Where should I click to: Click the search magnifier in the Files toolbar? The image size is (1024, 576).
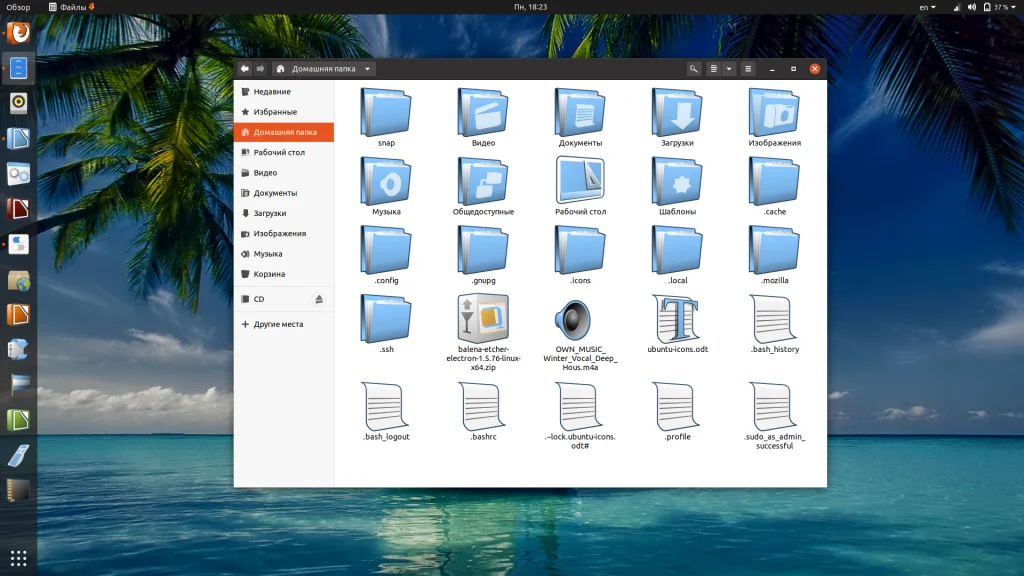pos(694,69)
